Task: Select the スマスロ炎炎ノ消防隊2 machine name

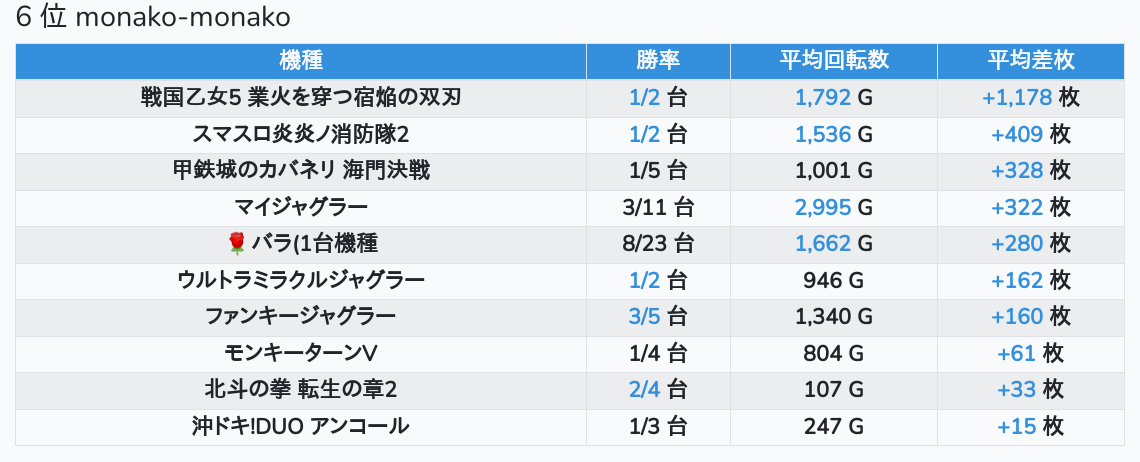Action: [301, 135]
